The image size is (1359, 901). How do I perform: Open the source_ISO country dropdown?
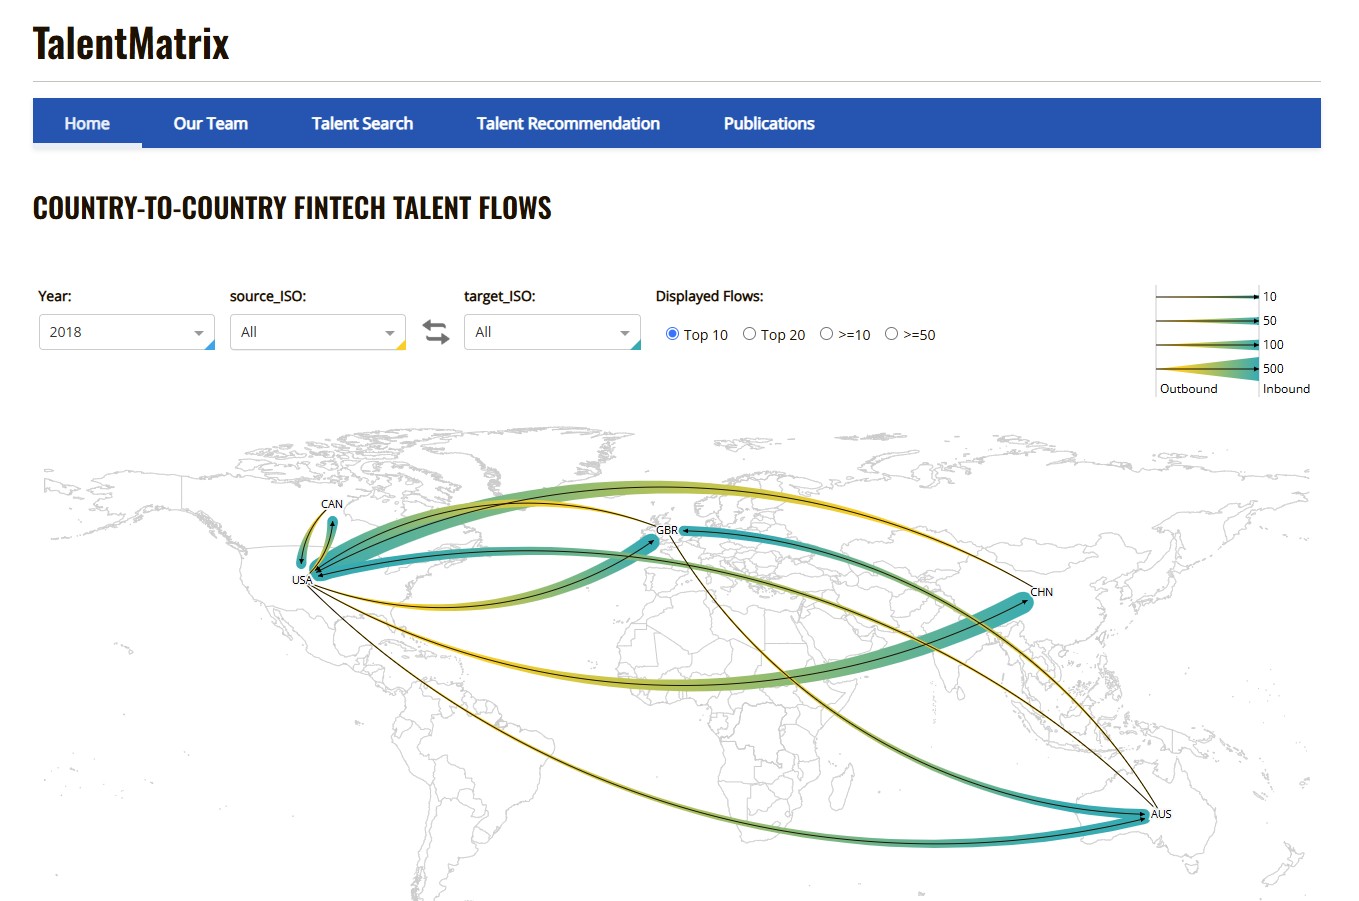[317, 331]
